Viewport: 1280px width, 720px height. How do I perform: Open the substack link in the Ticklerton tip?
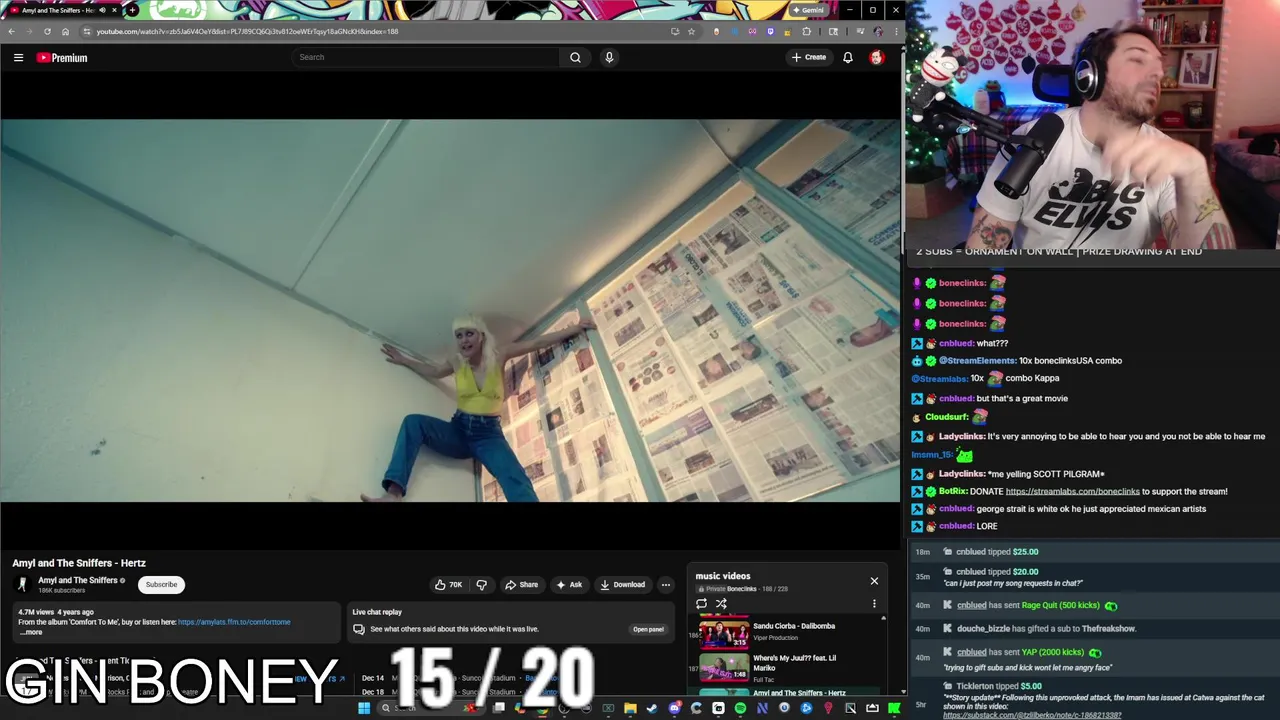pos(1032,715)
